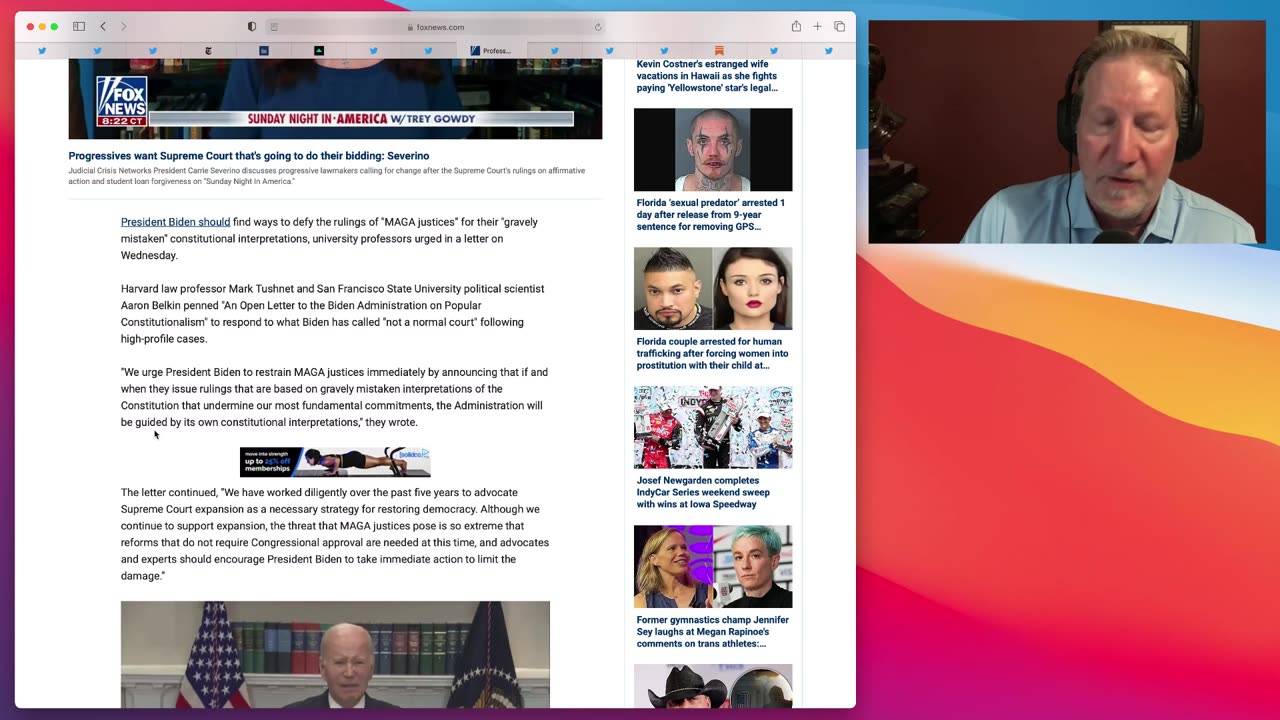1280x720 pixels.
Task: Click the 'move into strength' membership ad banner
Action: 335,462
